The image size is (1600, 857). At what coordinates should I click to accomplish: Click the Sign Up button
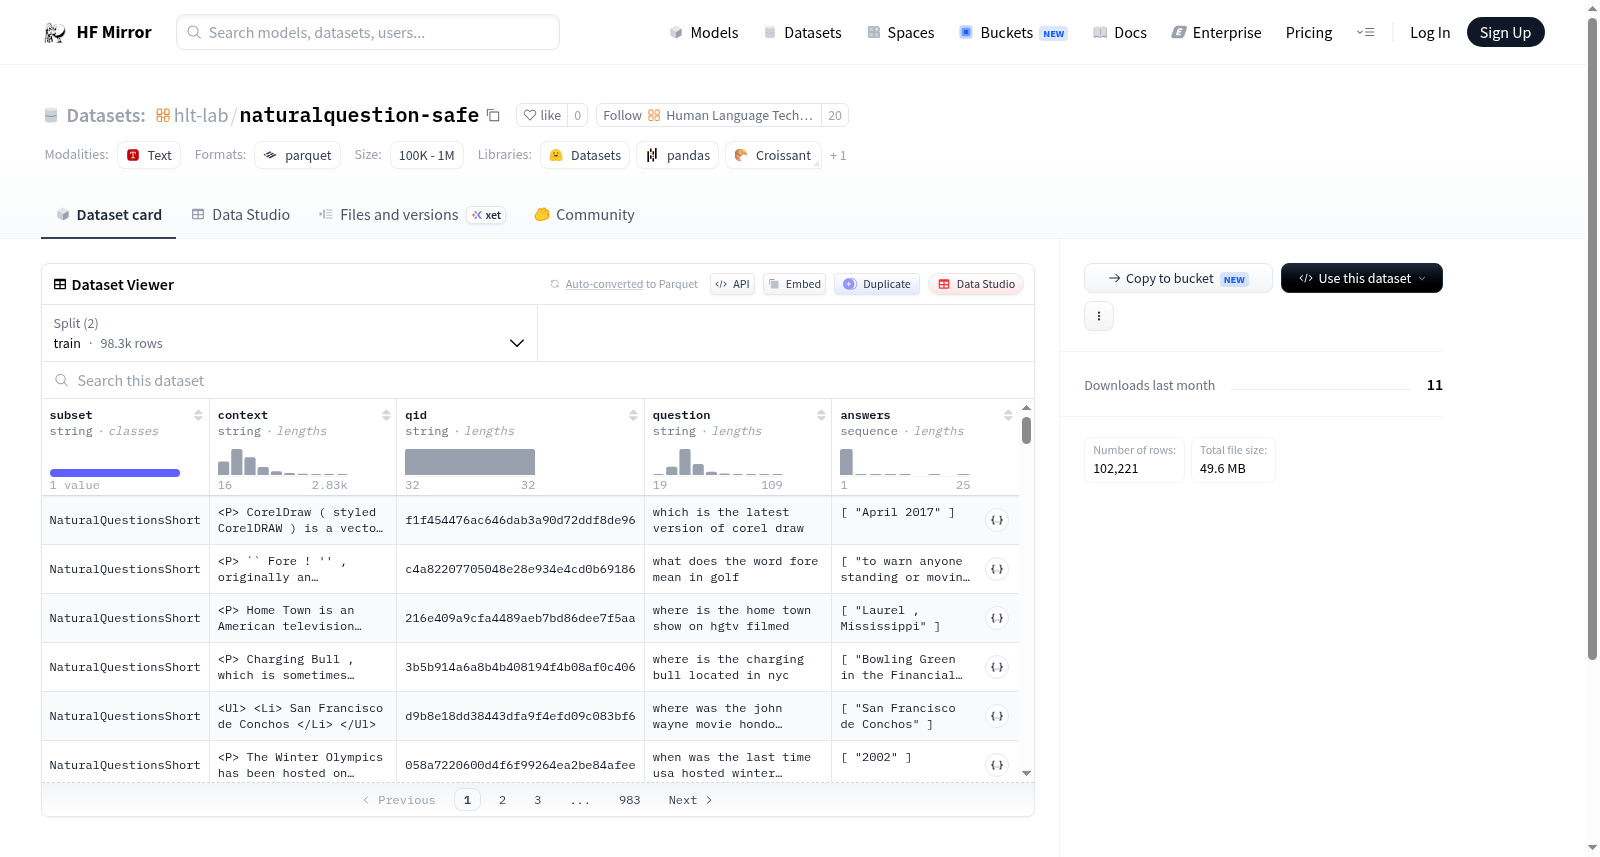click(x=1505, y=32)
